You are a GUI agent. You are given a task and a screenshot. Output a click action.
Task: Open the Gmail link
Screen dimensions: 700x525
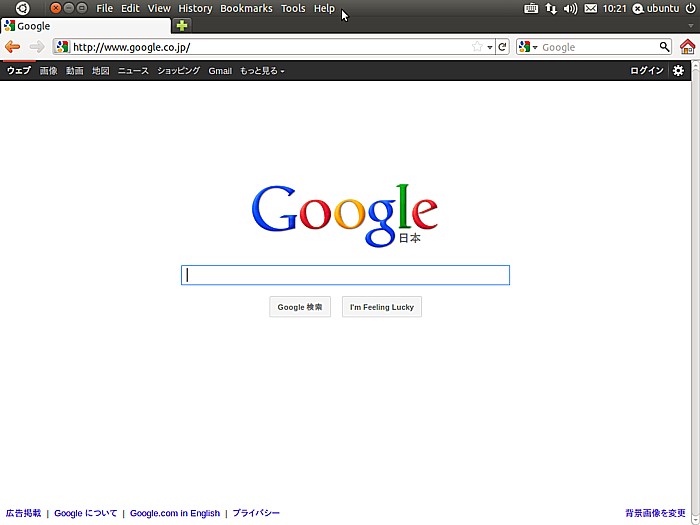(x=220, y=71)
